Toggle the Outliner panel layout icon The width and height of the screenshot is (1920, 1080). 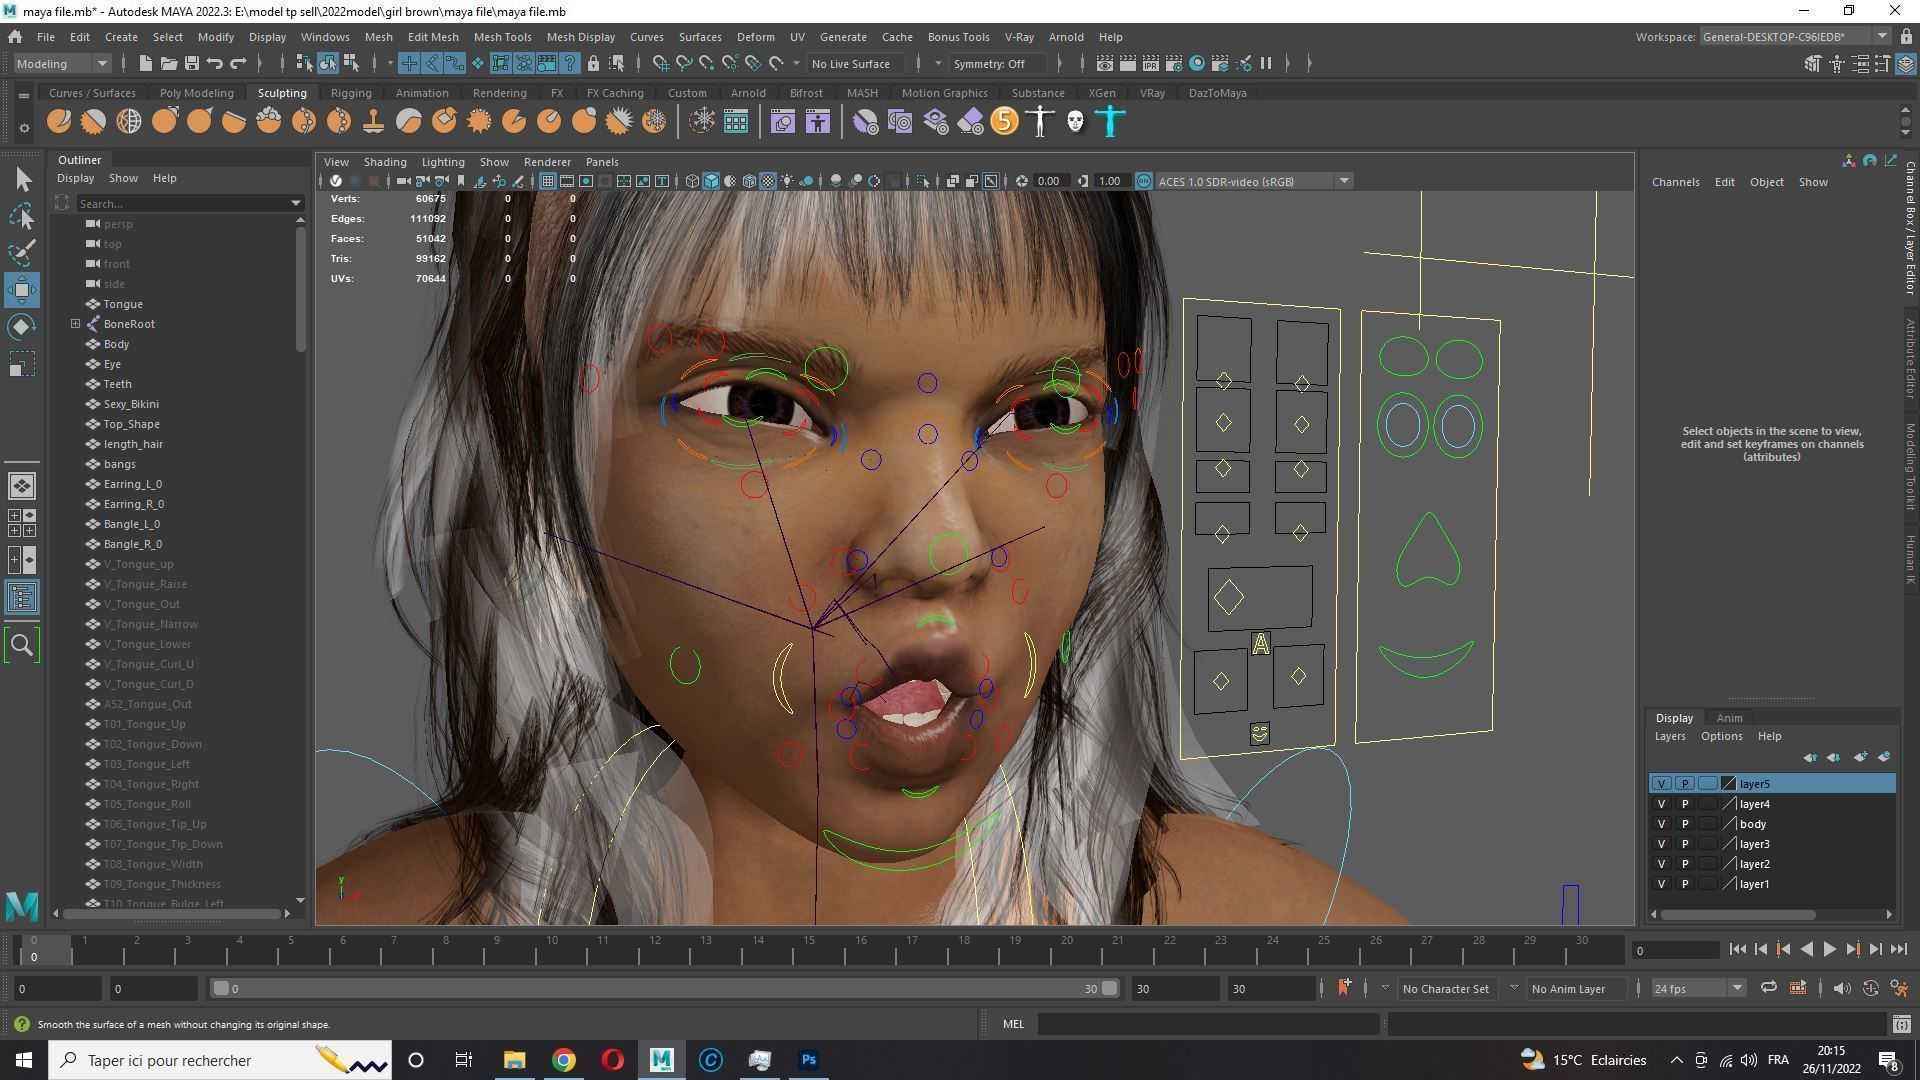click(x=22, y=597)
